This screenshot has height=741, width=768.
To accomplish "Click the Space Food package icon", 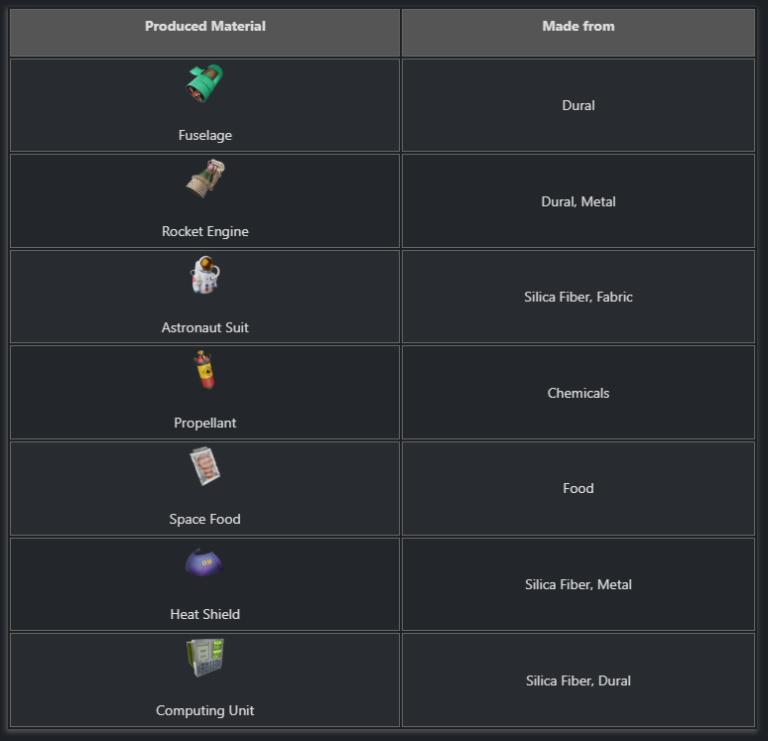I will [x=205, y=466].
